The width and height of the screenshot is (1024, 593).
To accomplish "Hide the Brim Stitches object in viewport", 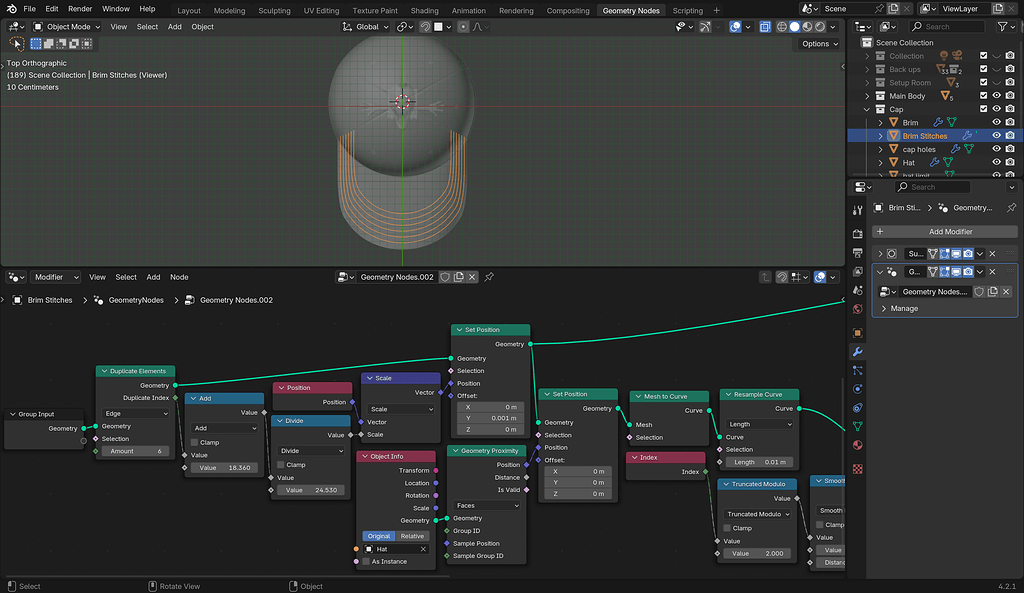I will tap(995, 135).
